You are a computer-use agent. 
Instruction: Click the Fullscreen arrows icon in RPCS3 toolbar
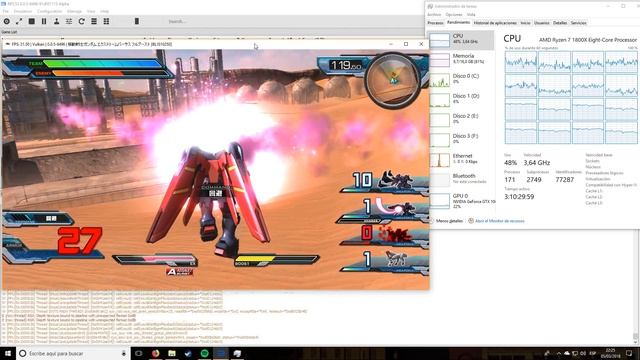point(19,21)
